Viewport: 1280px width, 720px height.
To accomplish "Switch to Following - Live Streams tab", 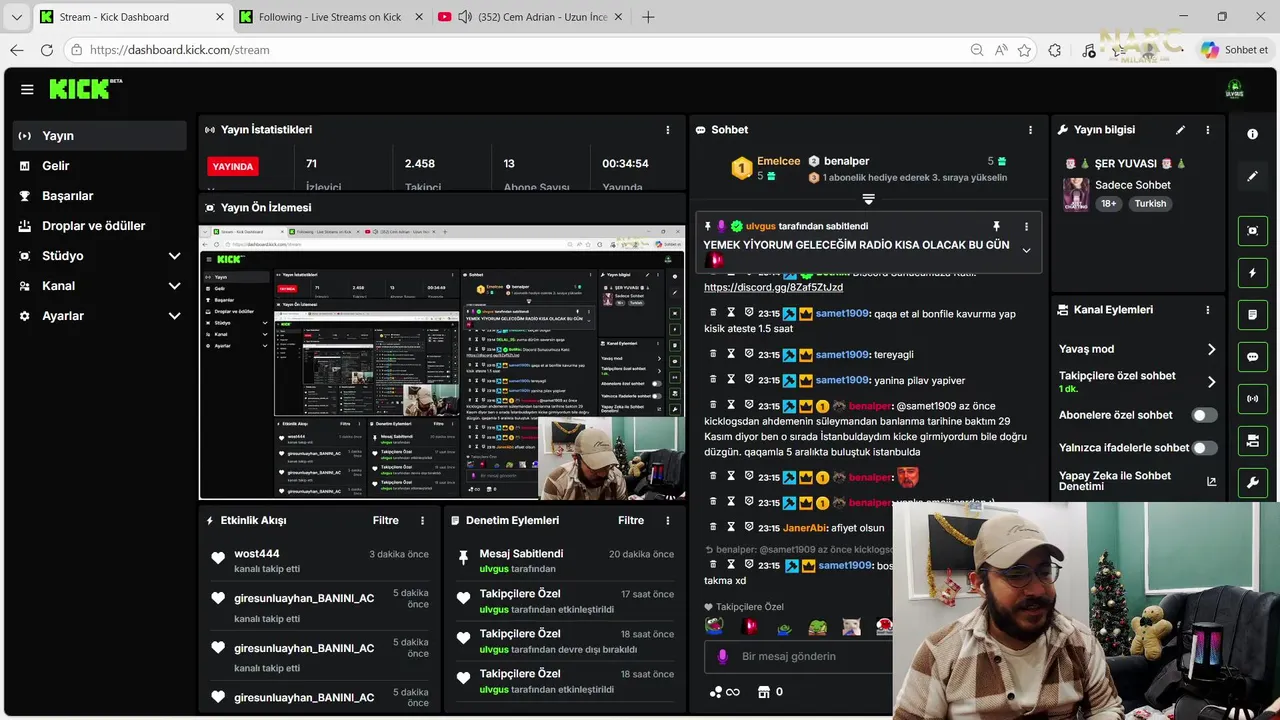I will pos(330,17).
